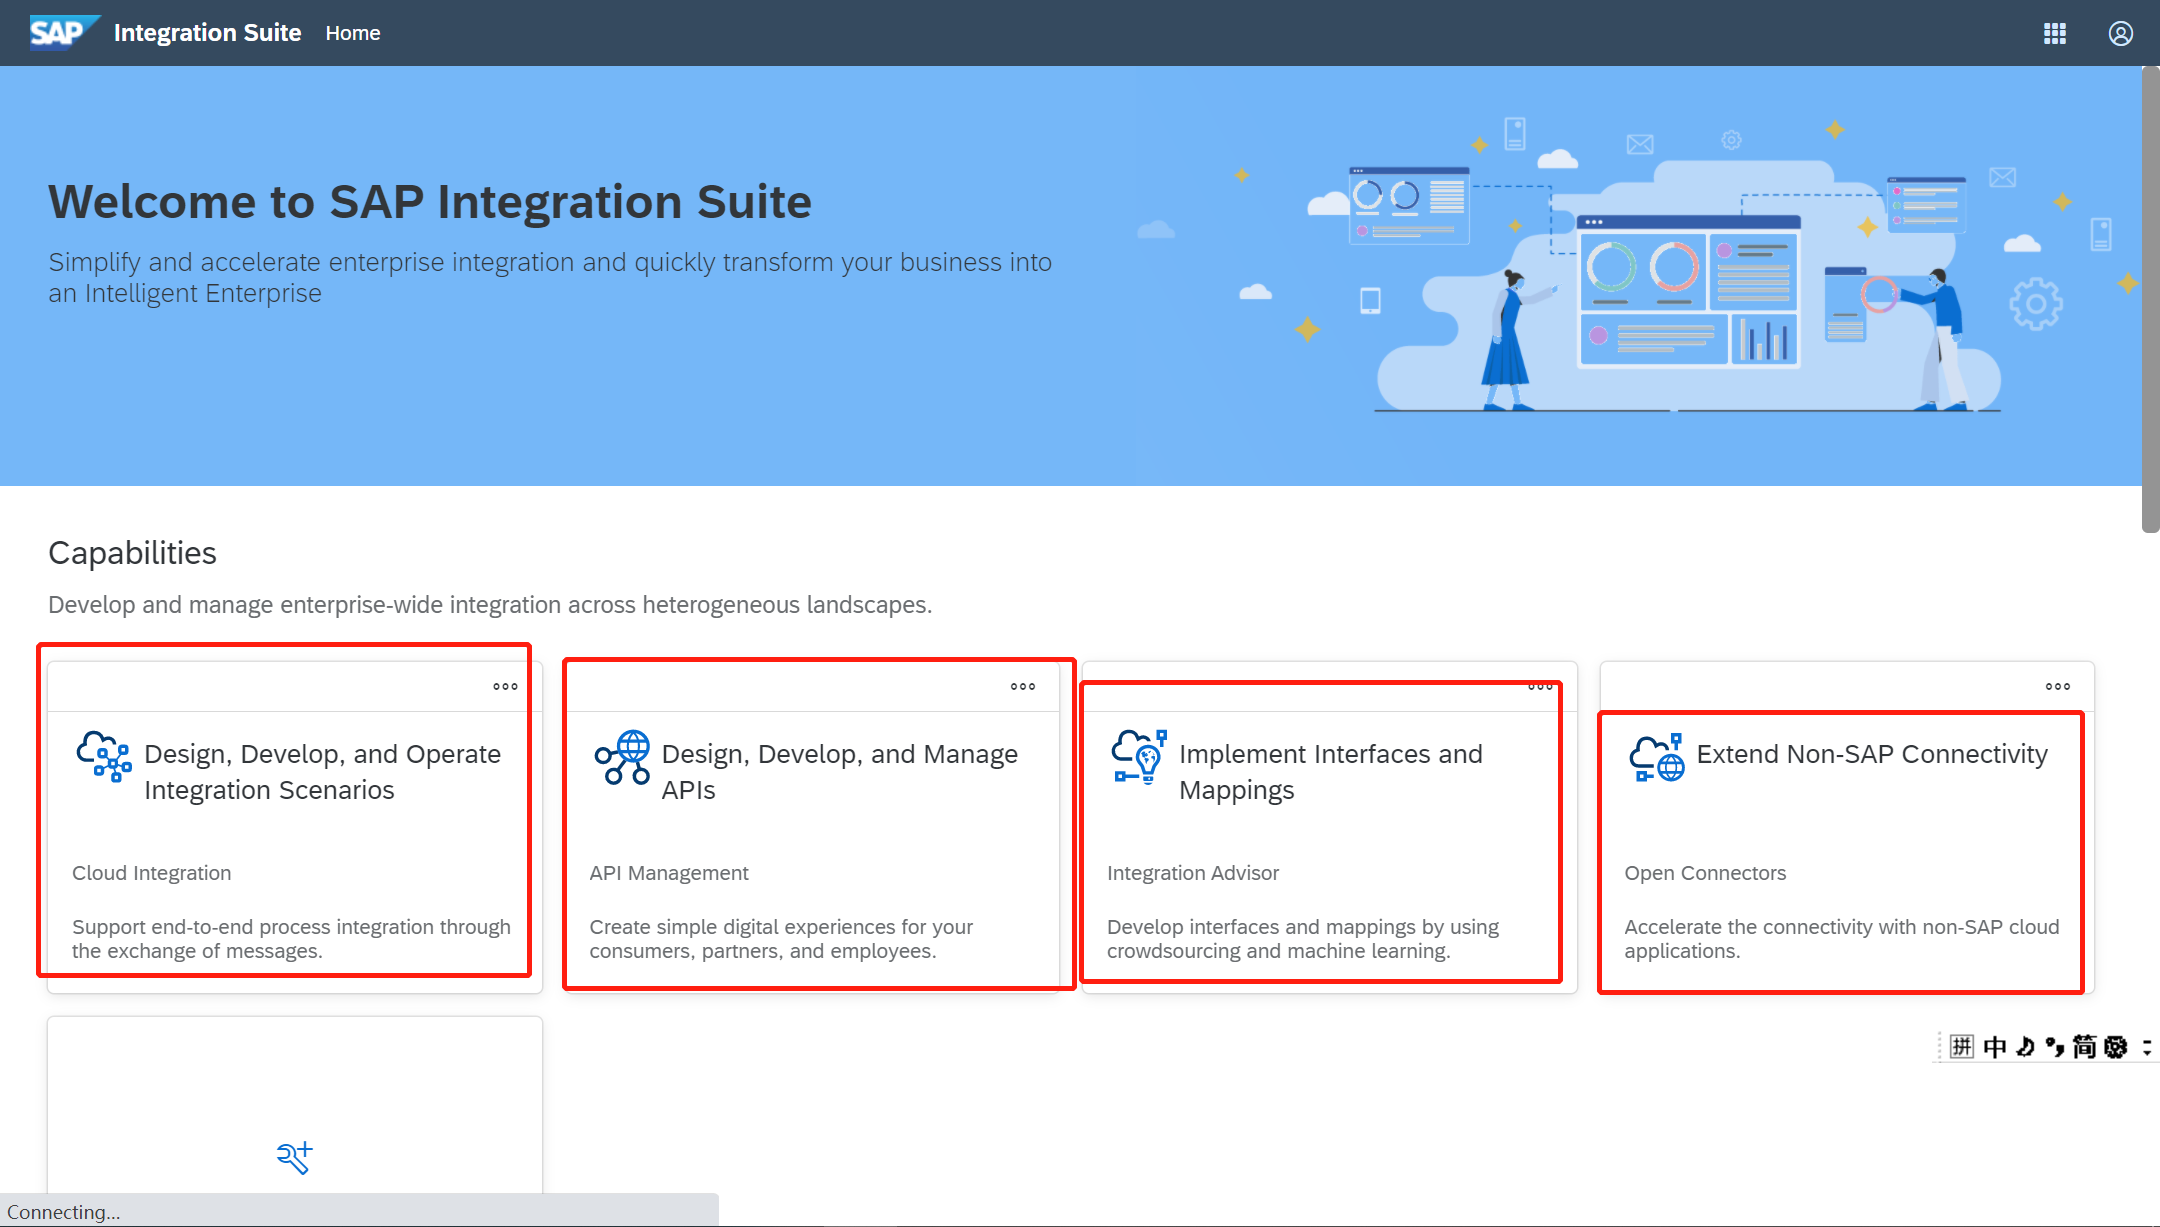Open the product switcher grid icon
The width and height of the screenshot is (2160, 1227).
[2055, 33]
